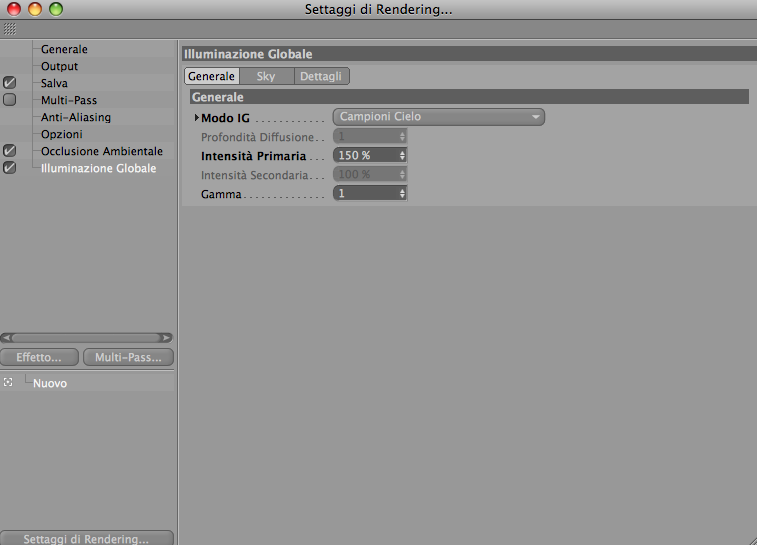
Task: Disable the Illuminazione Globale checkbox
Action: (9, 168)
